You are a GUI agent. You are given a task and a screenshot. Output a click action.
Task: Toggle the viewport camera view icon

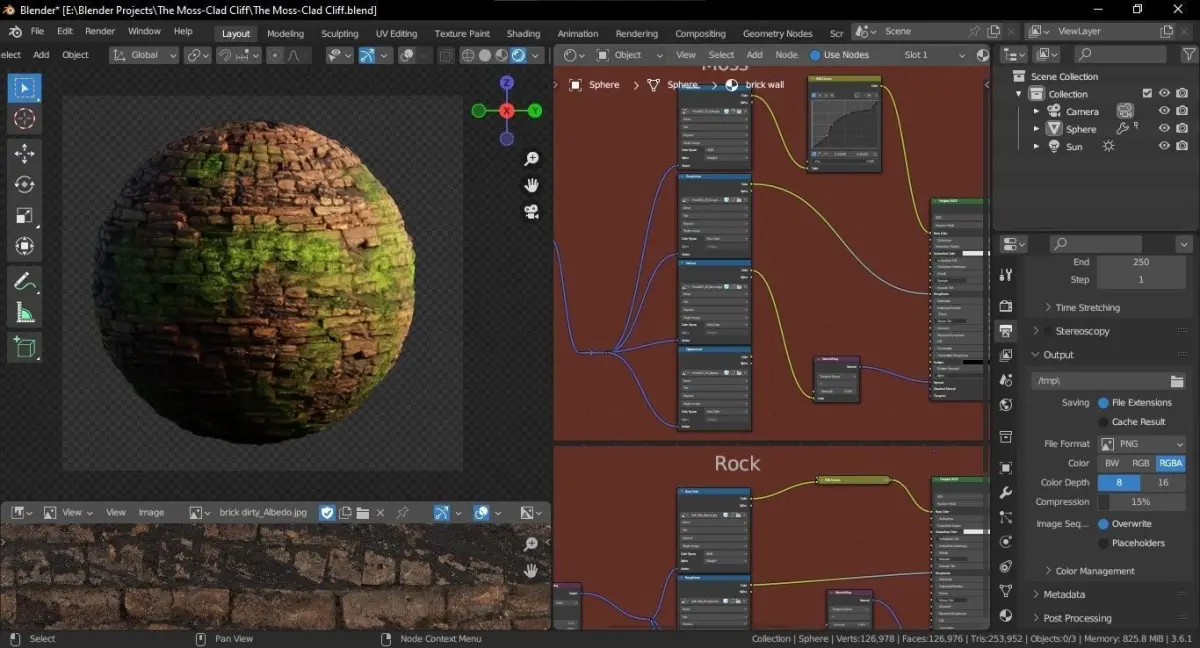(x=532, y=211)
